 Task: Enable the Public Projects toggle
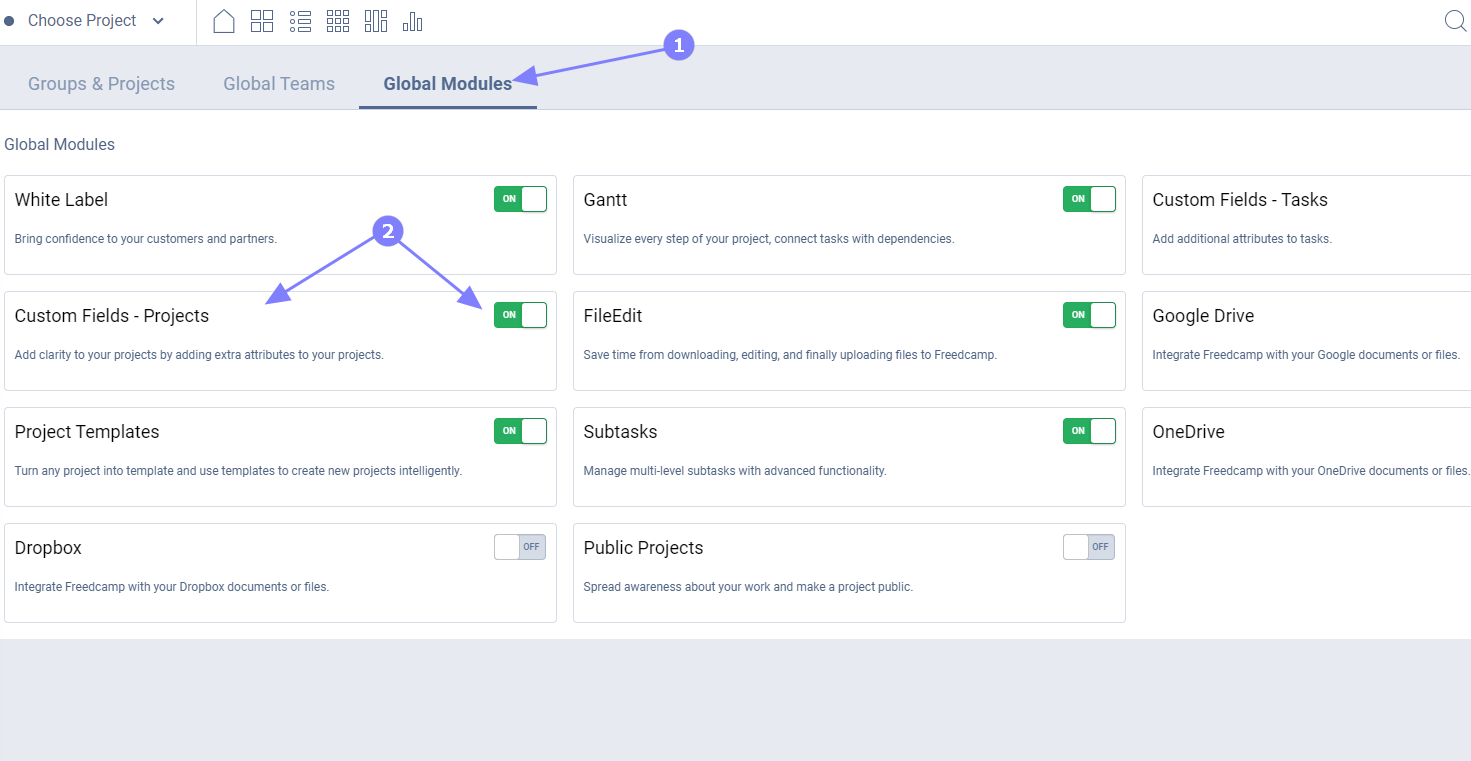1089,547
